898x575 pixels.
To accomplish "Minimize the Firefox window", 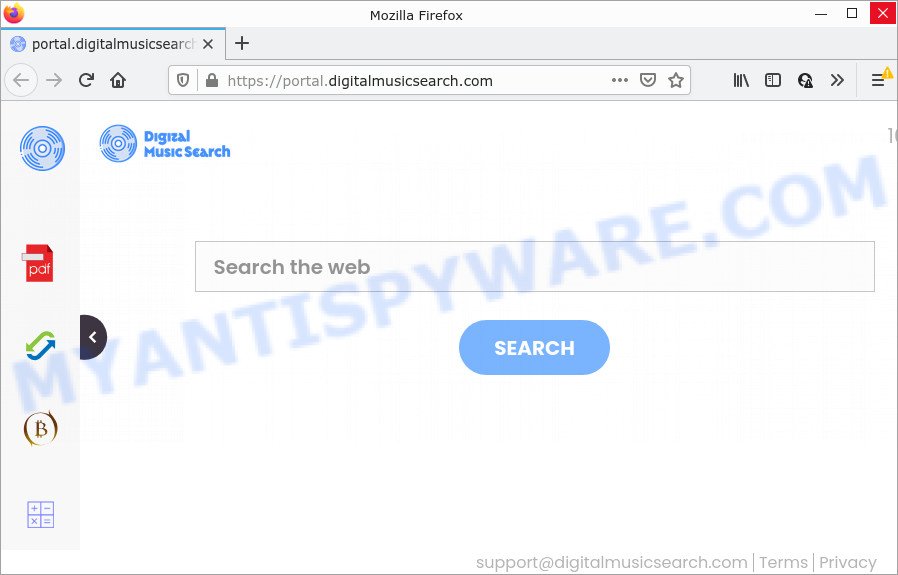I will click(x=821, y=13).
